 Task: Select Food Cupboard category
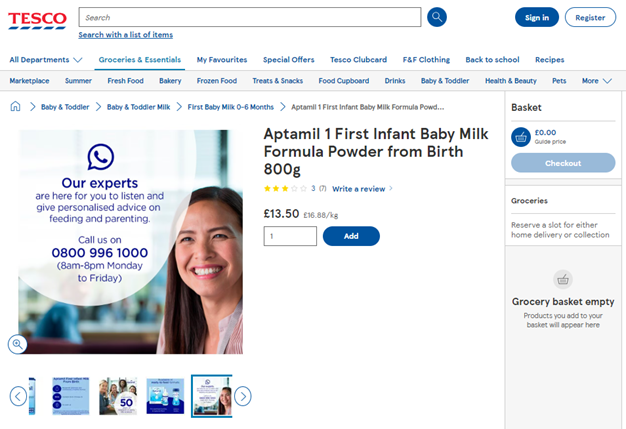click(x=344, y=81)
